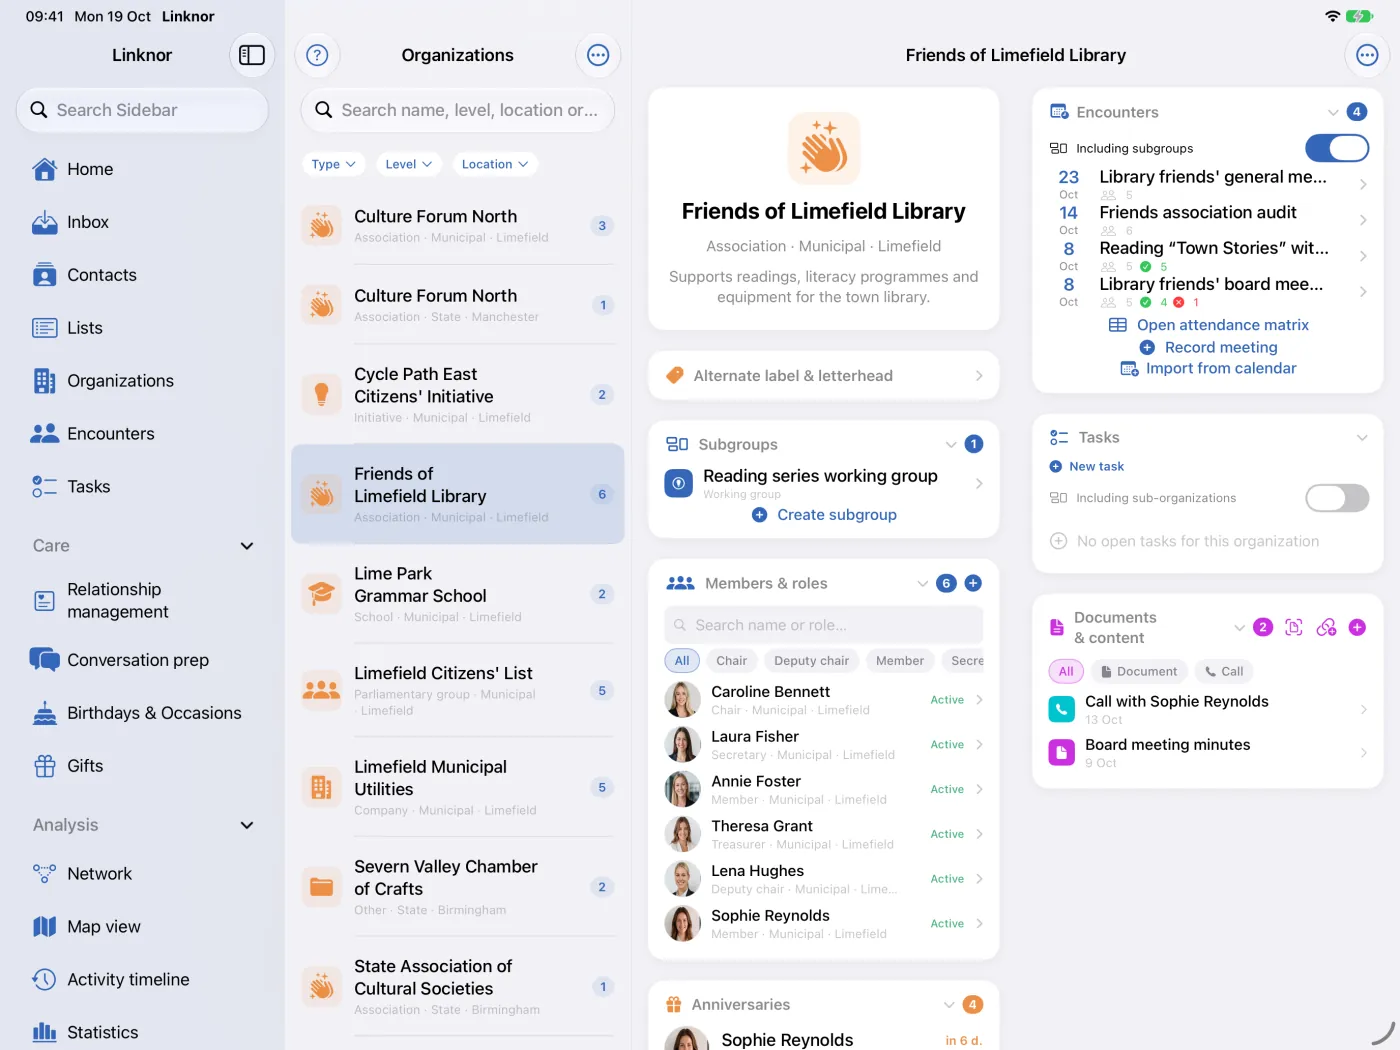Open attendance matrix link
Image resolution: width=1400 pixels, height=1050 pixels.
coord(1209,325)
